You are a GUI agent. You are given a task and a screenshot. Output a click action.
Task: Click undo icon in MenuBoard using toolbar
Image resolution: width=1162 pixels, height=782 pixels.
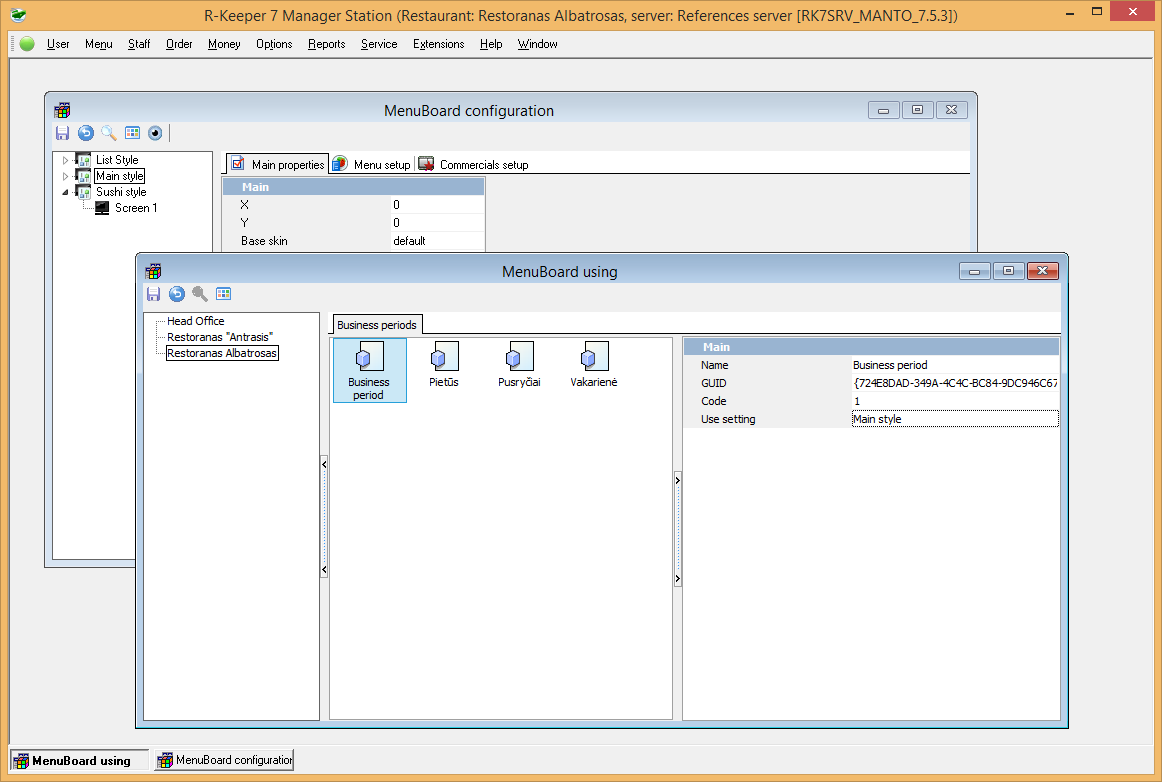coord(176,294)
